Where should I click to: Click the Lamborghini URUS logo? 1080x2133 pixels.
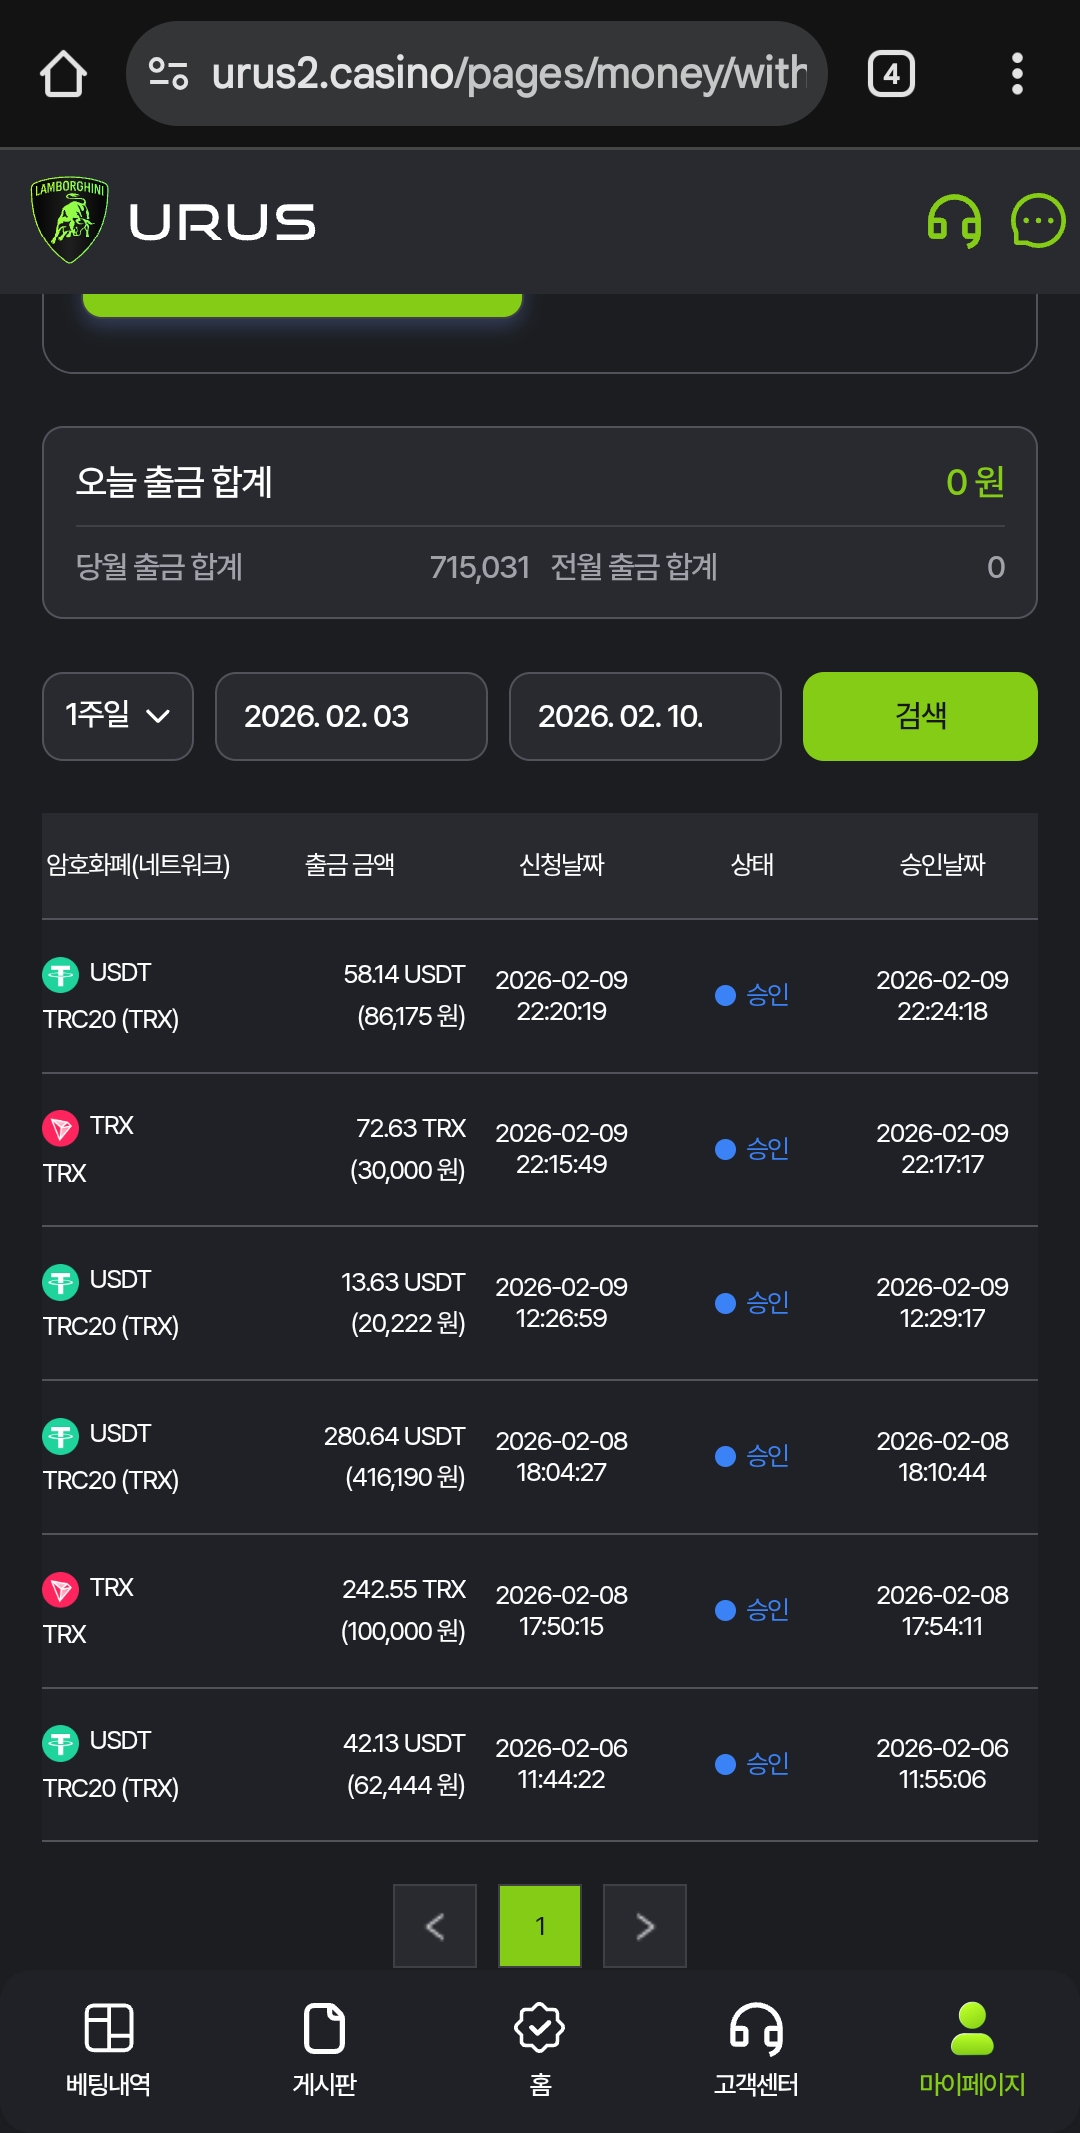[173, 221]
